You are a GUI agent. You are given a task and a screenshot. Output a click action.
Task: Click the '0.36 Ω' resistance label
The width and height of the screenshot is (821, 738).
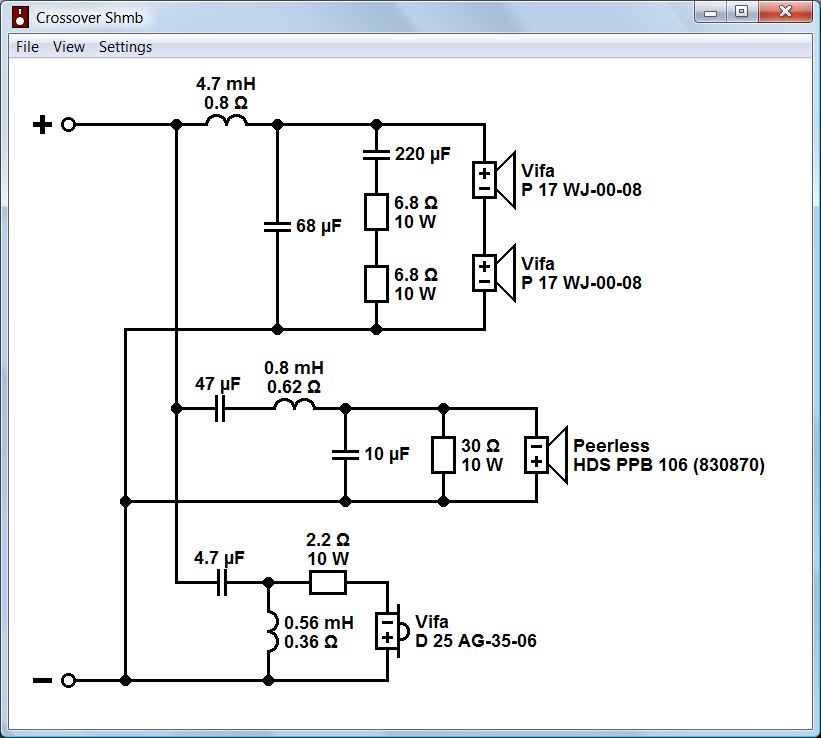(311, 642)
